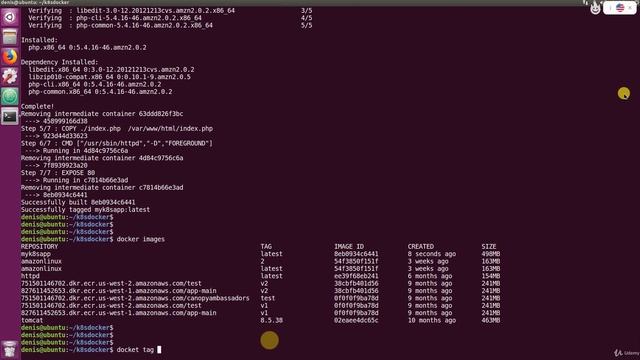This screenshot has width=640, height=360.
Task: Click the 'docker images' command text
Action: pyautogui.click(x=141, y=239)
